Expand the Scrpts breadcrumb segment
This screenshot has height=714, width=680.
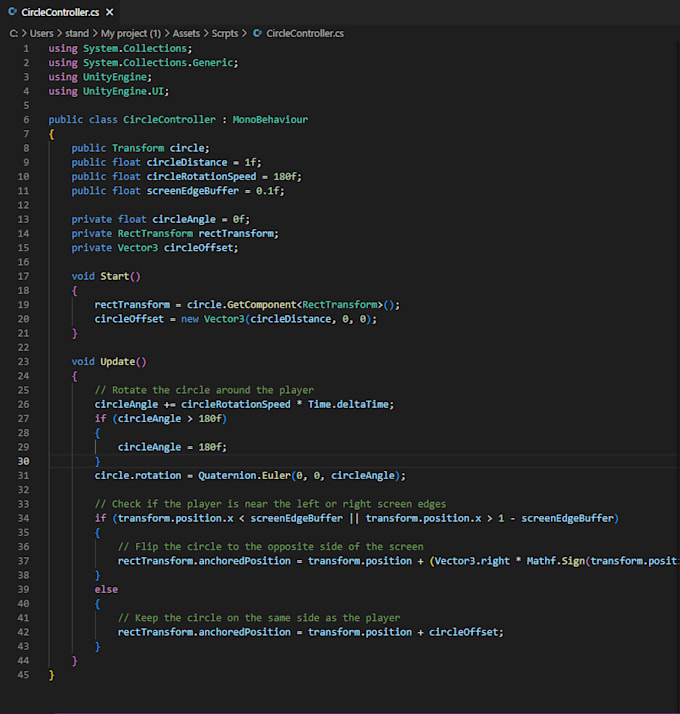coord(225,33)
